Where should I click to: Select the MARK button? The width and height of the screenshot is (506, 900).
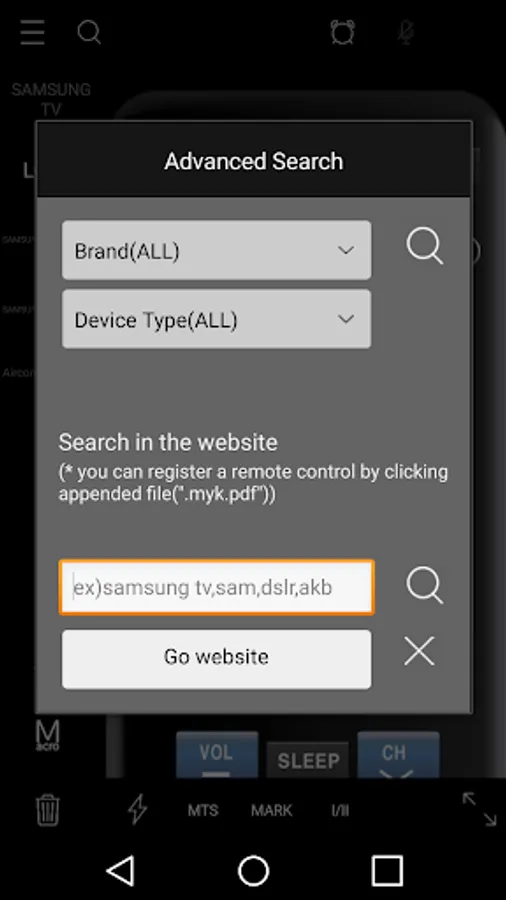(272, 810)
